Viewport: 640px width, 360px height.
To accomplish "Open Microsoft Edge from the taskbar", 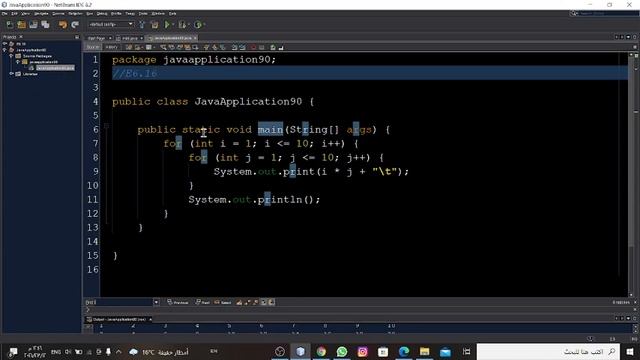I will (404, 351).
